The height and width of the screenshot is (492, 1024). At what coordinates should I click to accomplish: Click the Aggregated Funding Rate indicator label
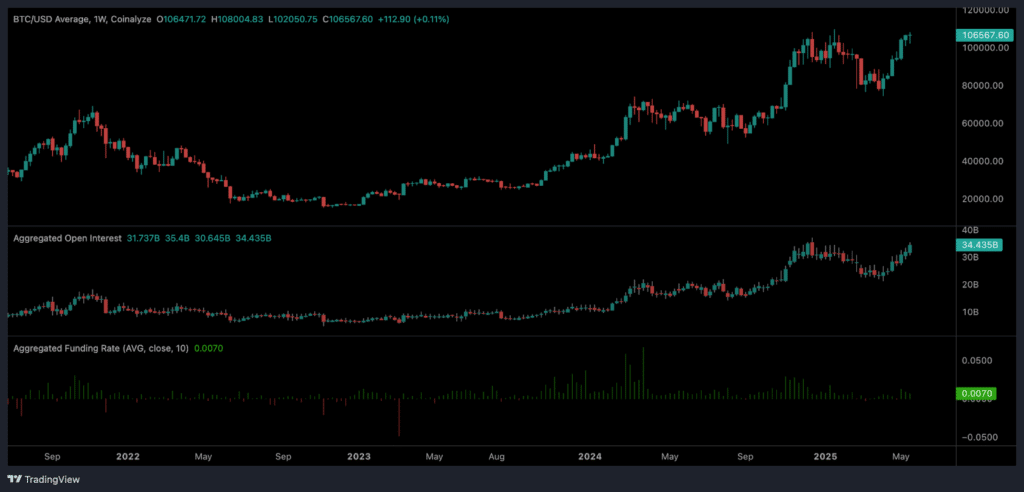pyautogui.click(x=101, y=348)
